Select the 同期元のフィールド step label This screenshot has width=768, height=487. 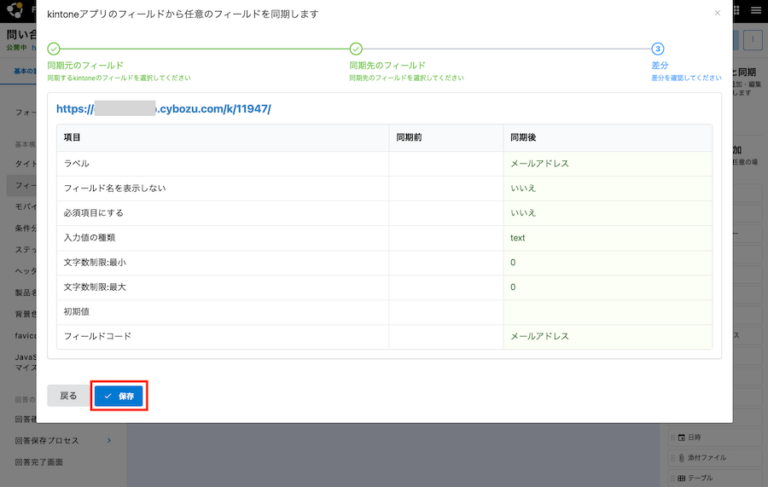pyautogui.click(x=85, y=65)
